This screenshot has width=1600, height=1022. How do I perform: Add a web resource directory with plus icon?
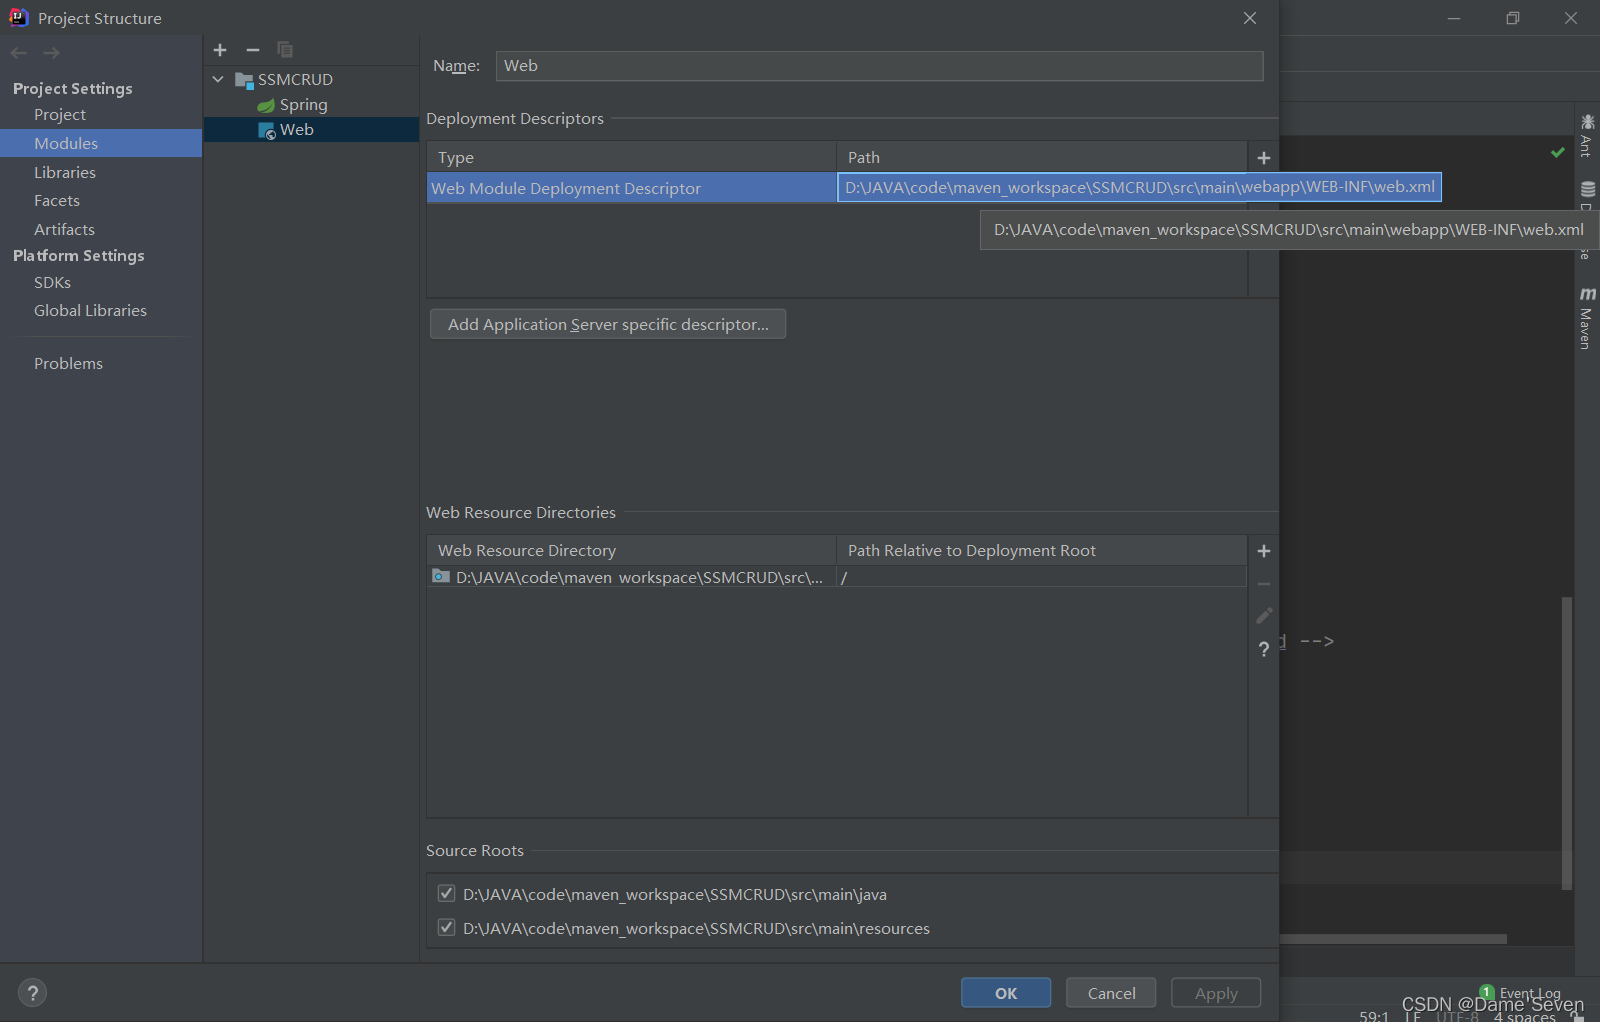point(1264,551)
